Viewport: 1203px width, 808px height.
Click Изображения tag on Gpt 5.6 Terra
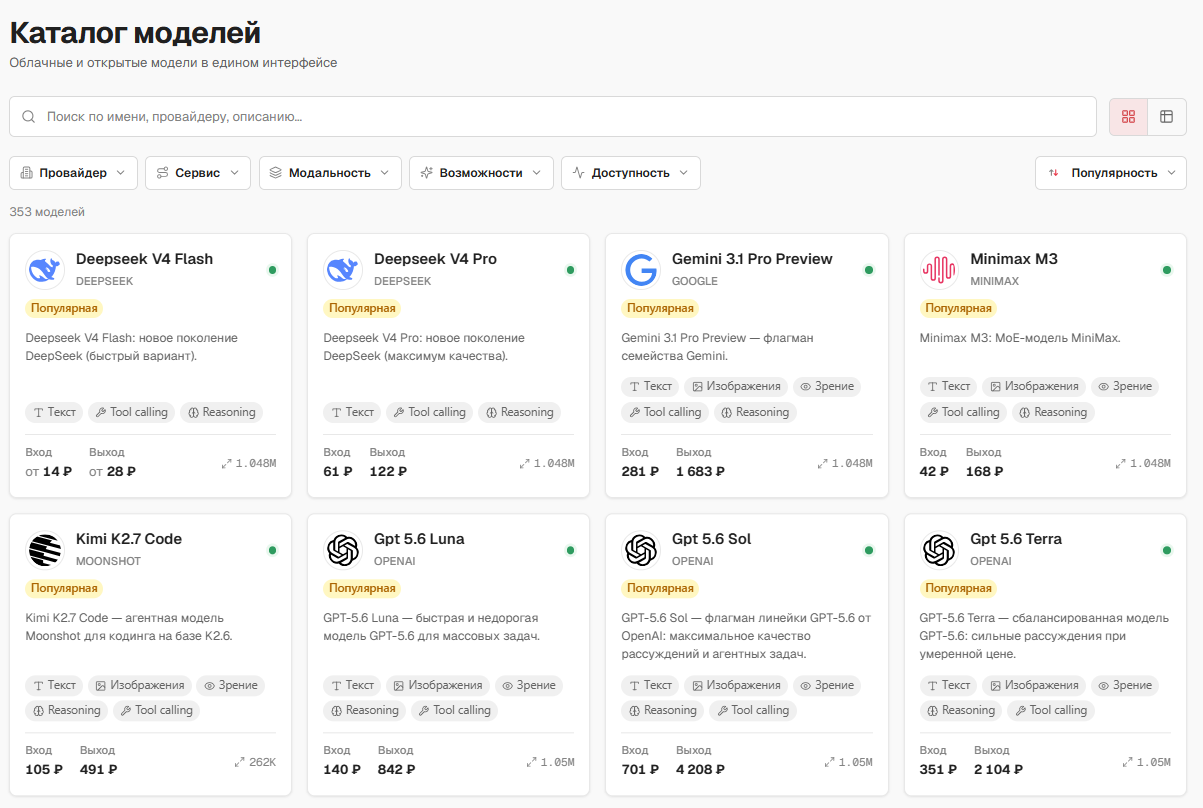coord(1034,685)
